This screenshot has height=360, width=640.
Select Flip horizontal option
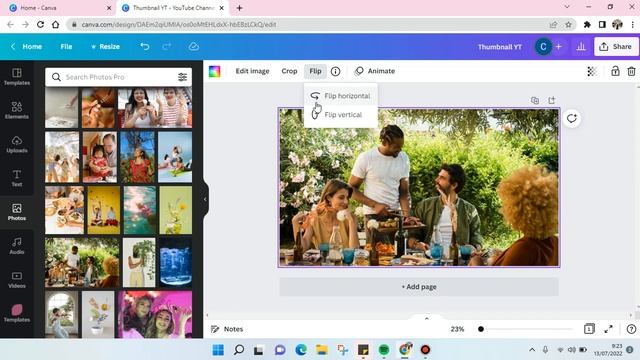(340, 96)
